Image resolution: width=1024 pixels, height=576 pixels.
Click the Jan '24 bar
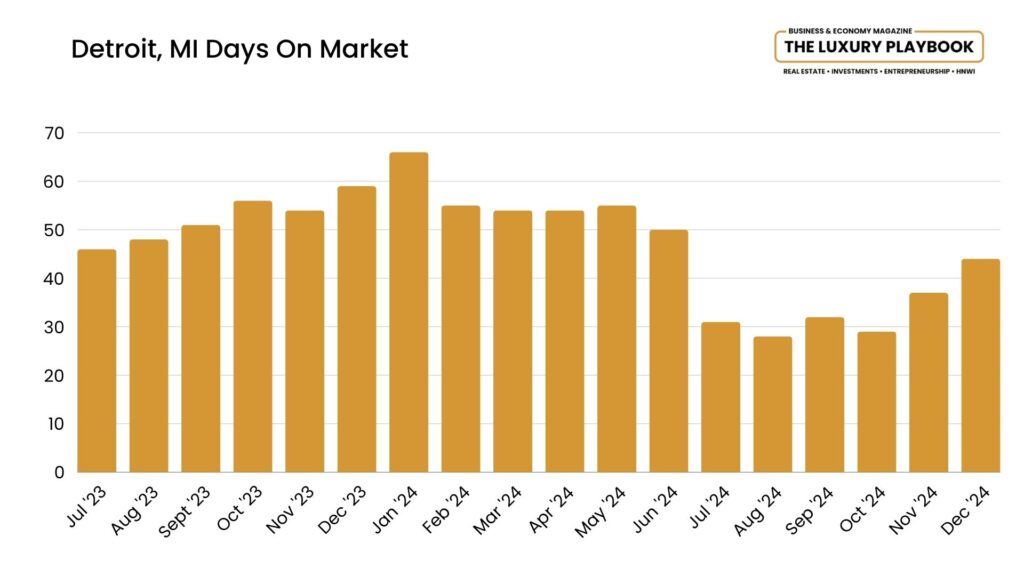[409, 312]
